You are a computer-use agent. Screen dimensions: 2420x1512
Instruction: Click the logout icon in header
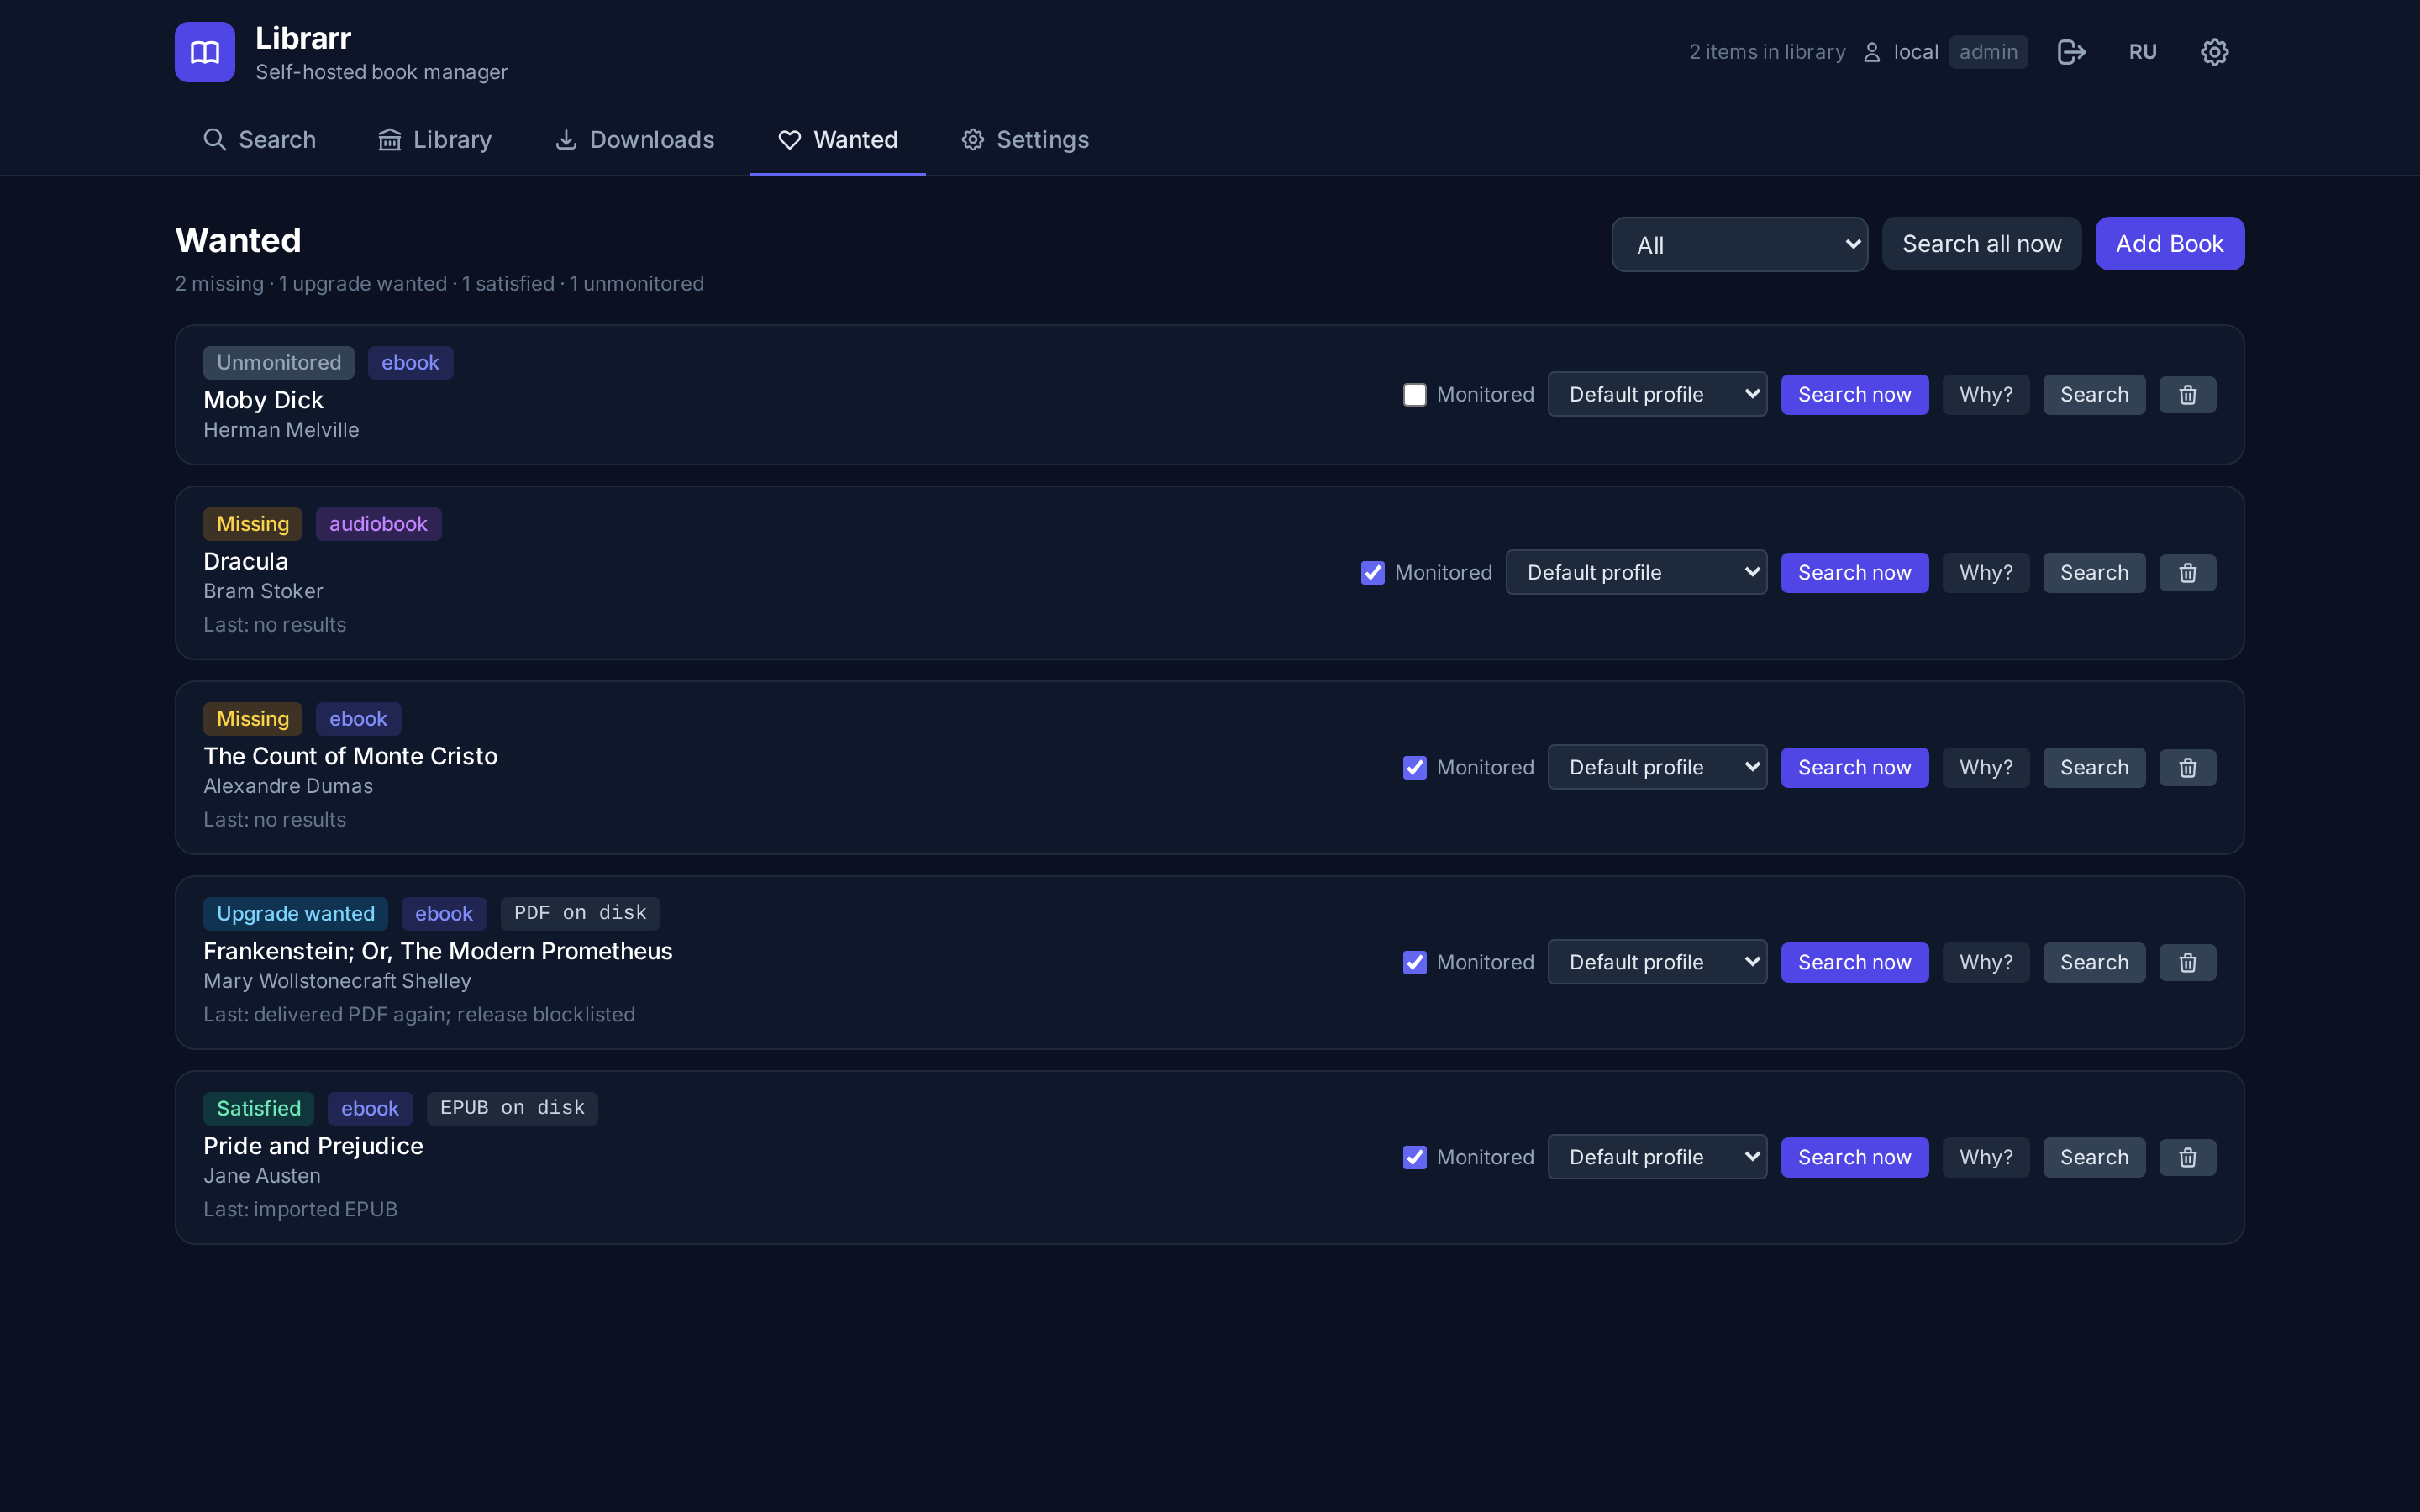click(x=2071, y=52)
